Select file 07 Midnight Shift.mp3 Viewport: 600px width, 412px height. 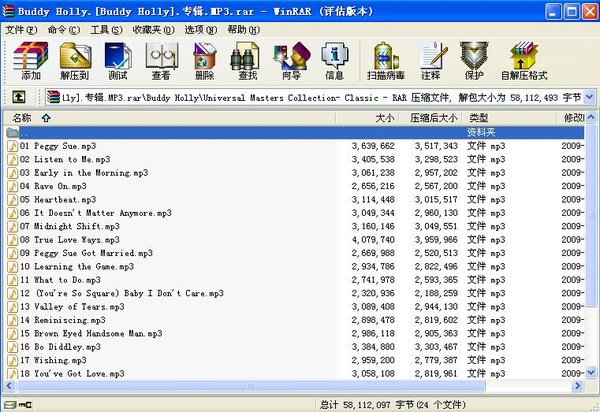click(295, 226)
